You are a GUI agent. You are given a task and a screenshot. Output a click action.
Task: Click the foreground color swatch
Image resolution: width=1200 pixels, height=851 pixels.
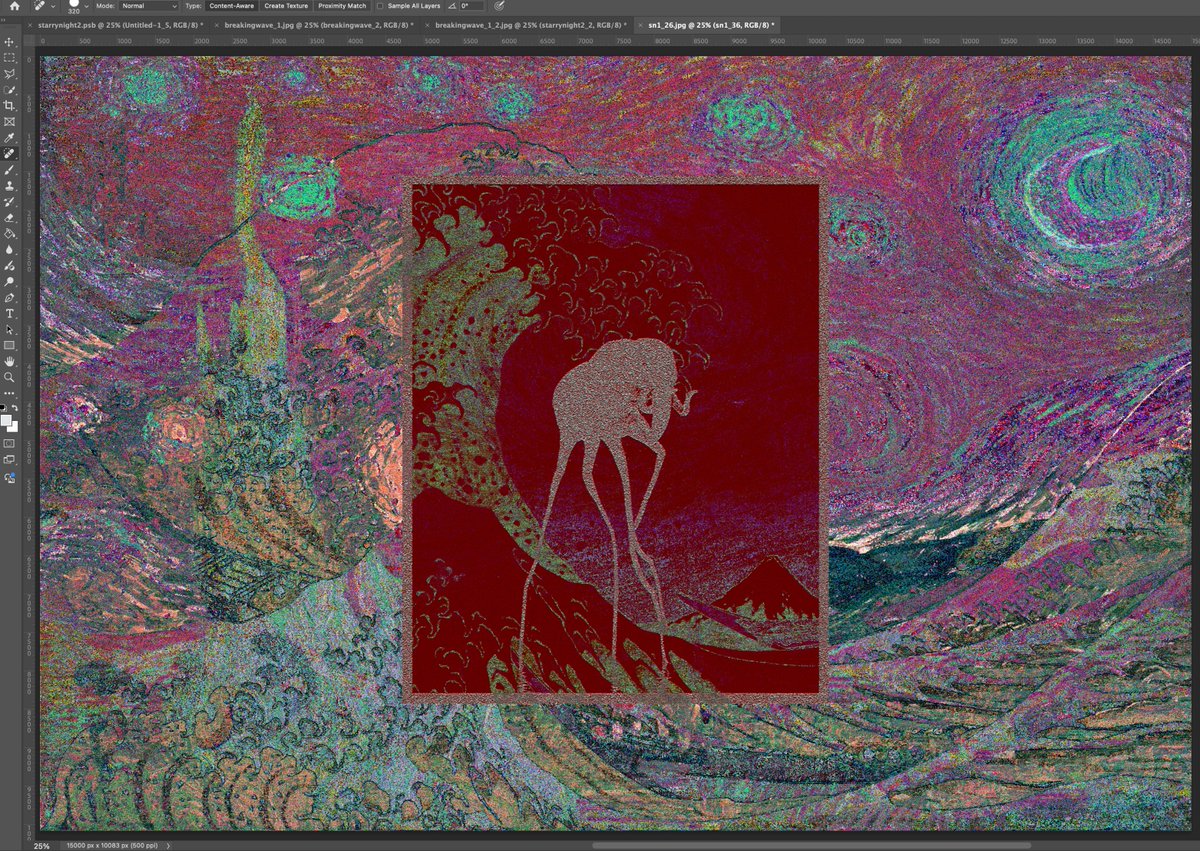[x=6, y=420]
